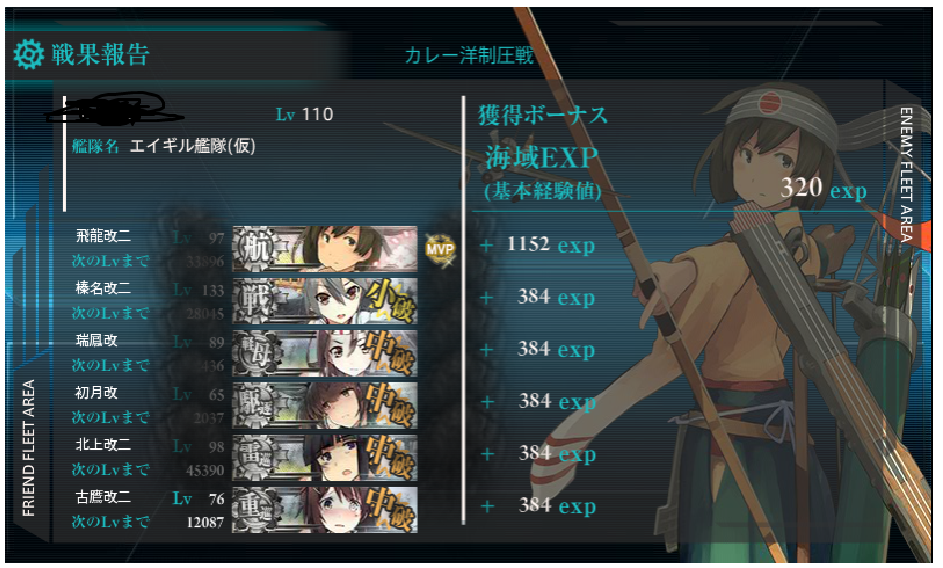Select the 航 carrier type emblem for 飛龍改二
Image resolution: width=943 pixels, height=568 pixels.
(x=256, y=248)
